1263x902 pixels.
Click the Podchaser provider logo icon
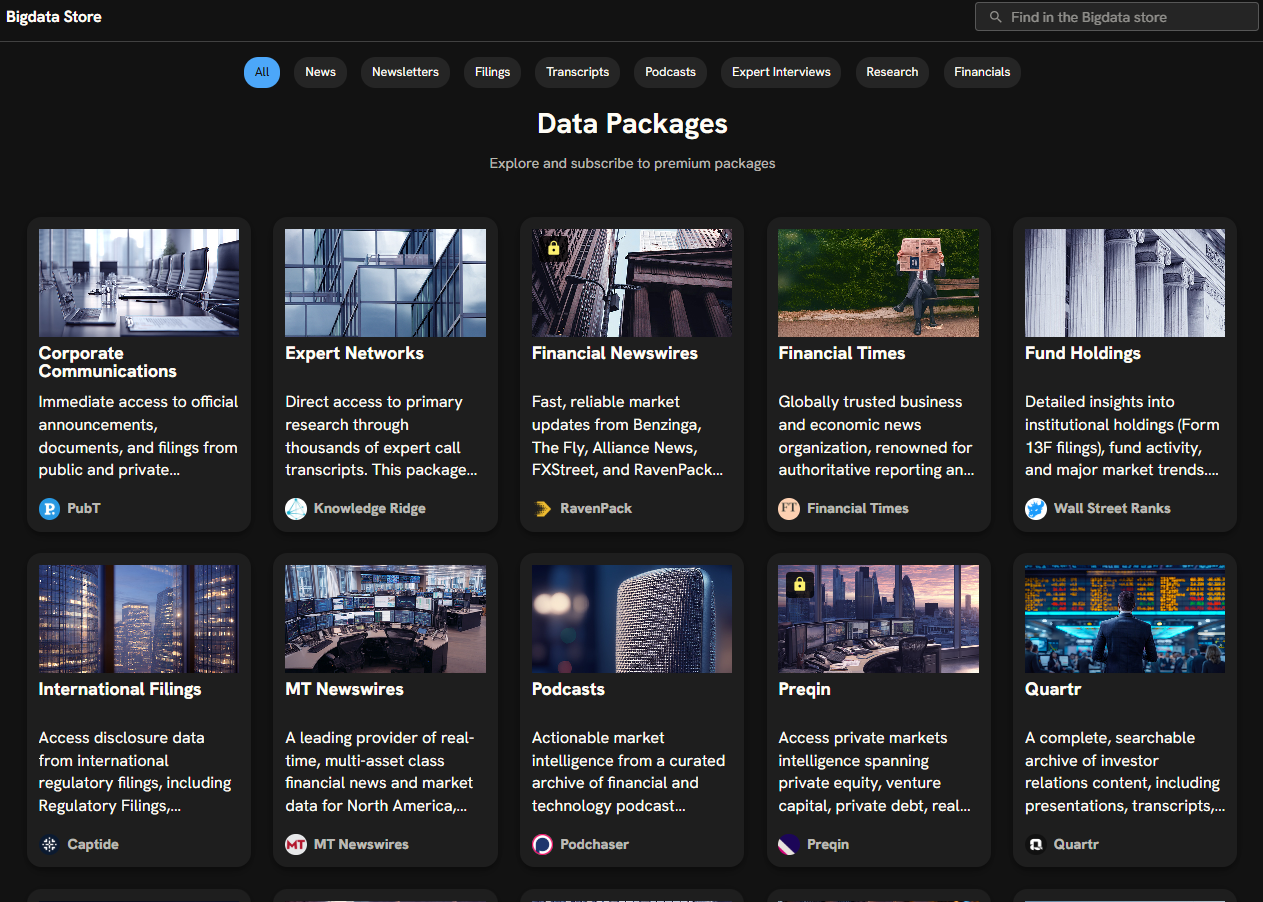click(x=543, y=845)
